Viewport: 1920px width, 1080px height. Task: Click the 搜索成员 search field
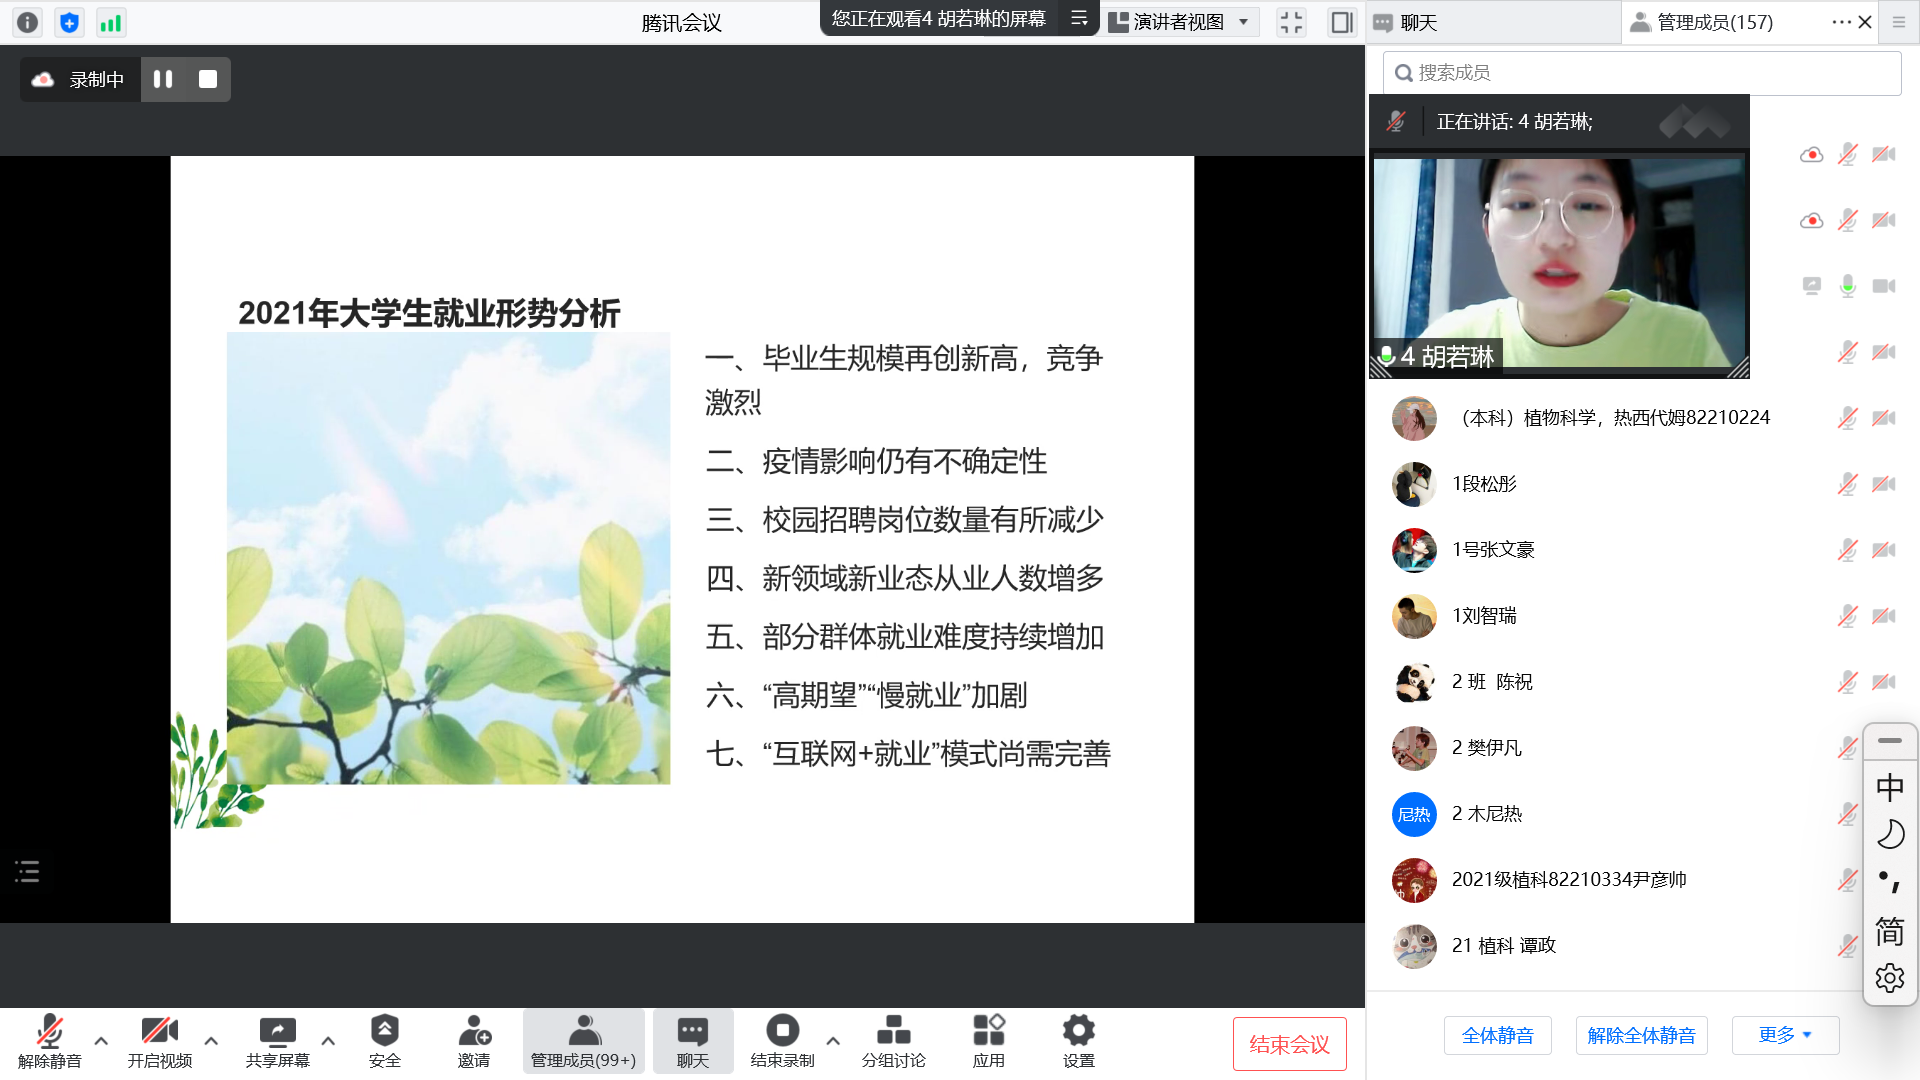(1640, 73)
